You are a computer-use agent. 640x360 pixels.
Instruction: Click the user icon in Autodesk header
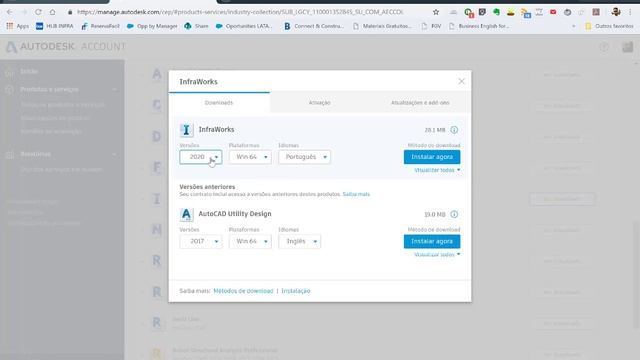point(628,47)
